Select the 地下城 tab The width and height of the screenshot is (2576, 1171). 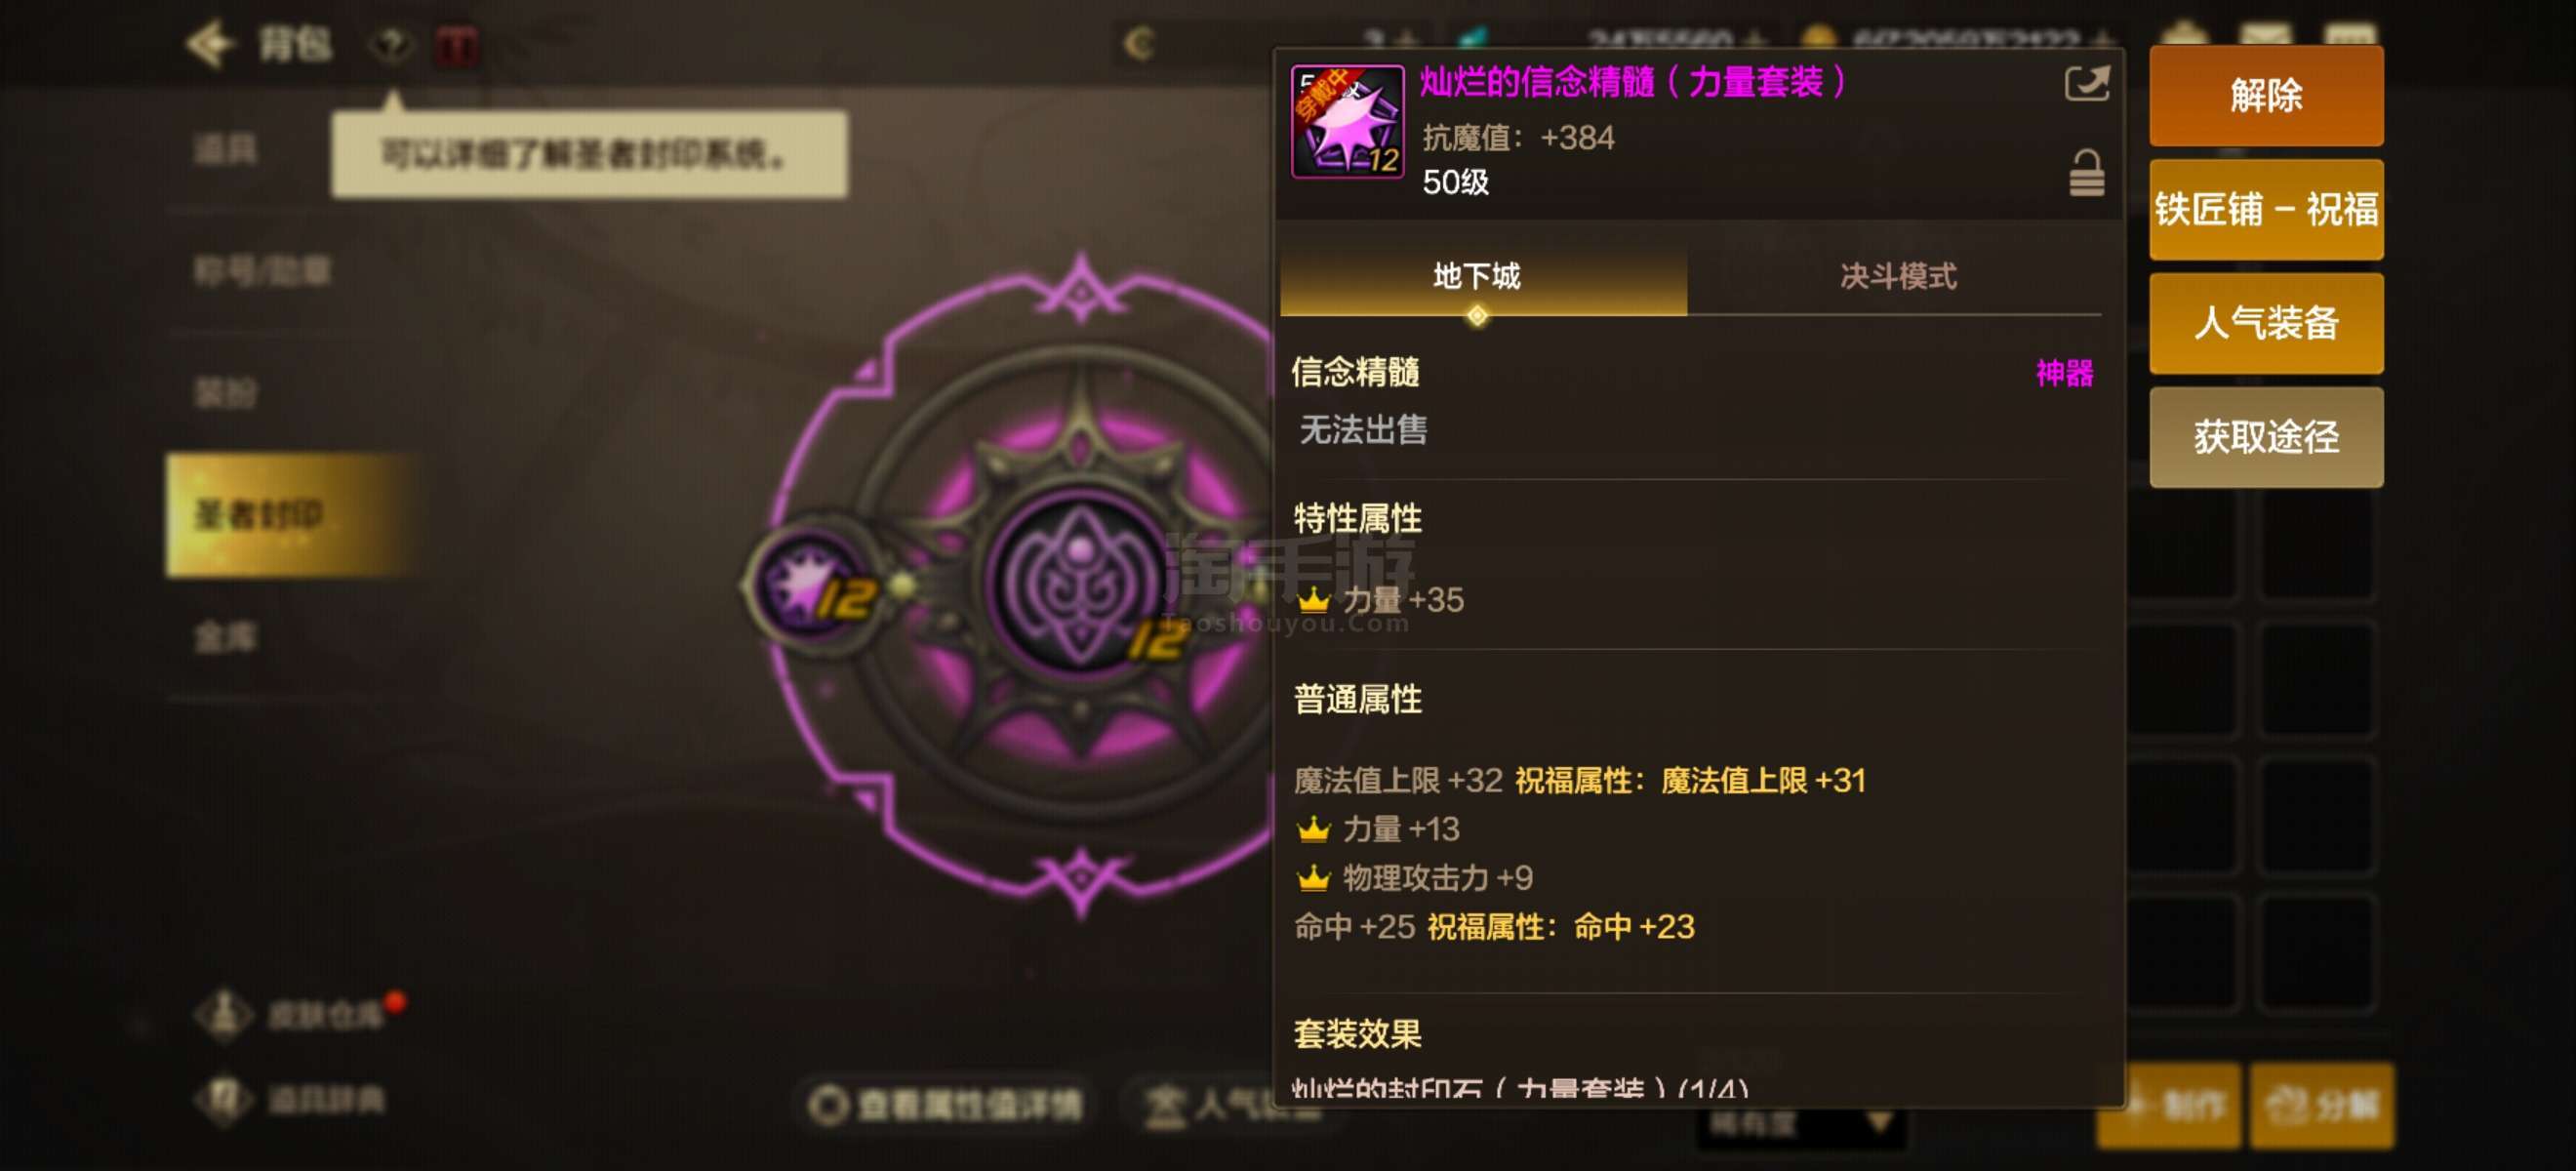coord(1477,276)
